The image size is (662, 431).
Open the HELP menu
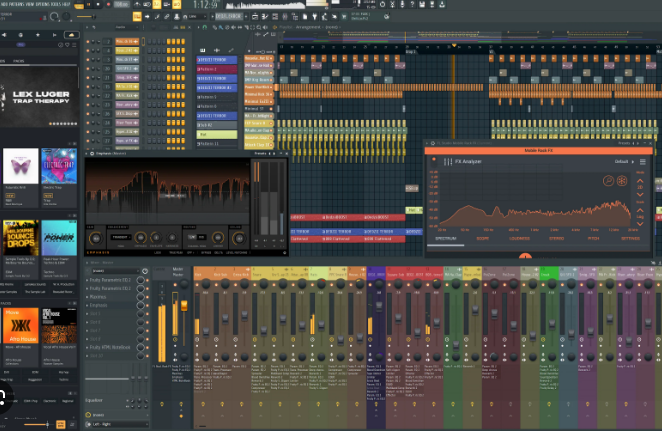(x=66, y=4)
